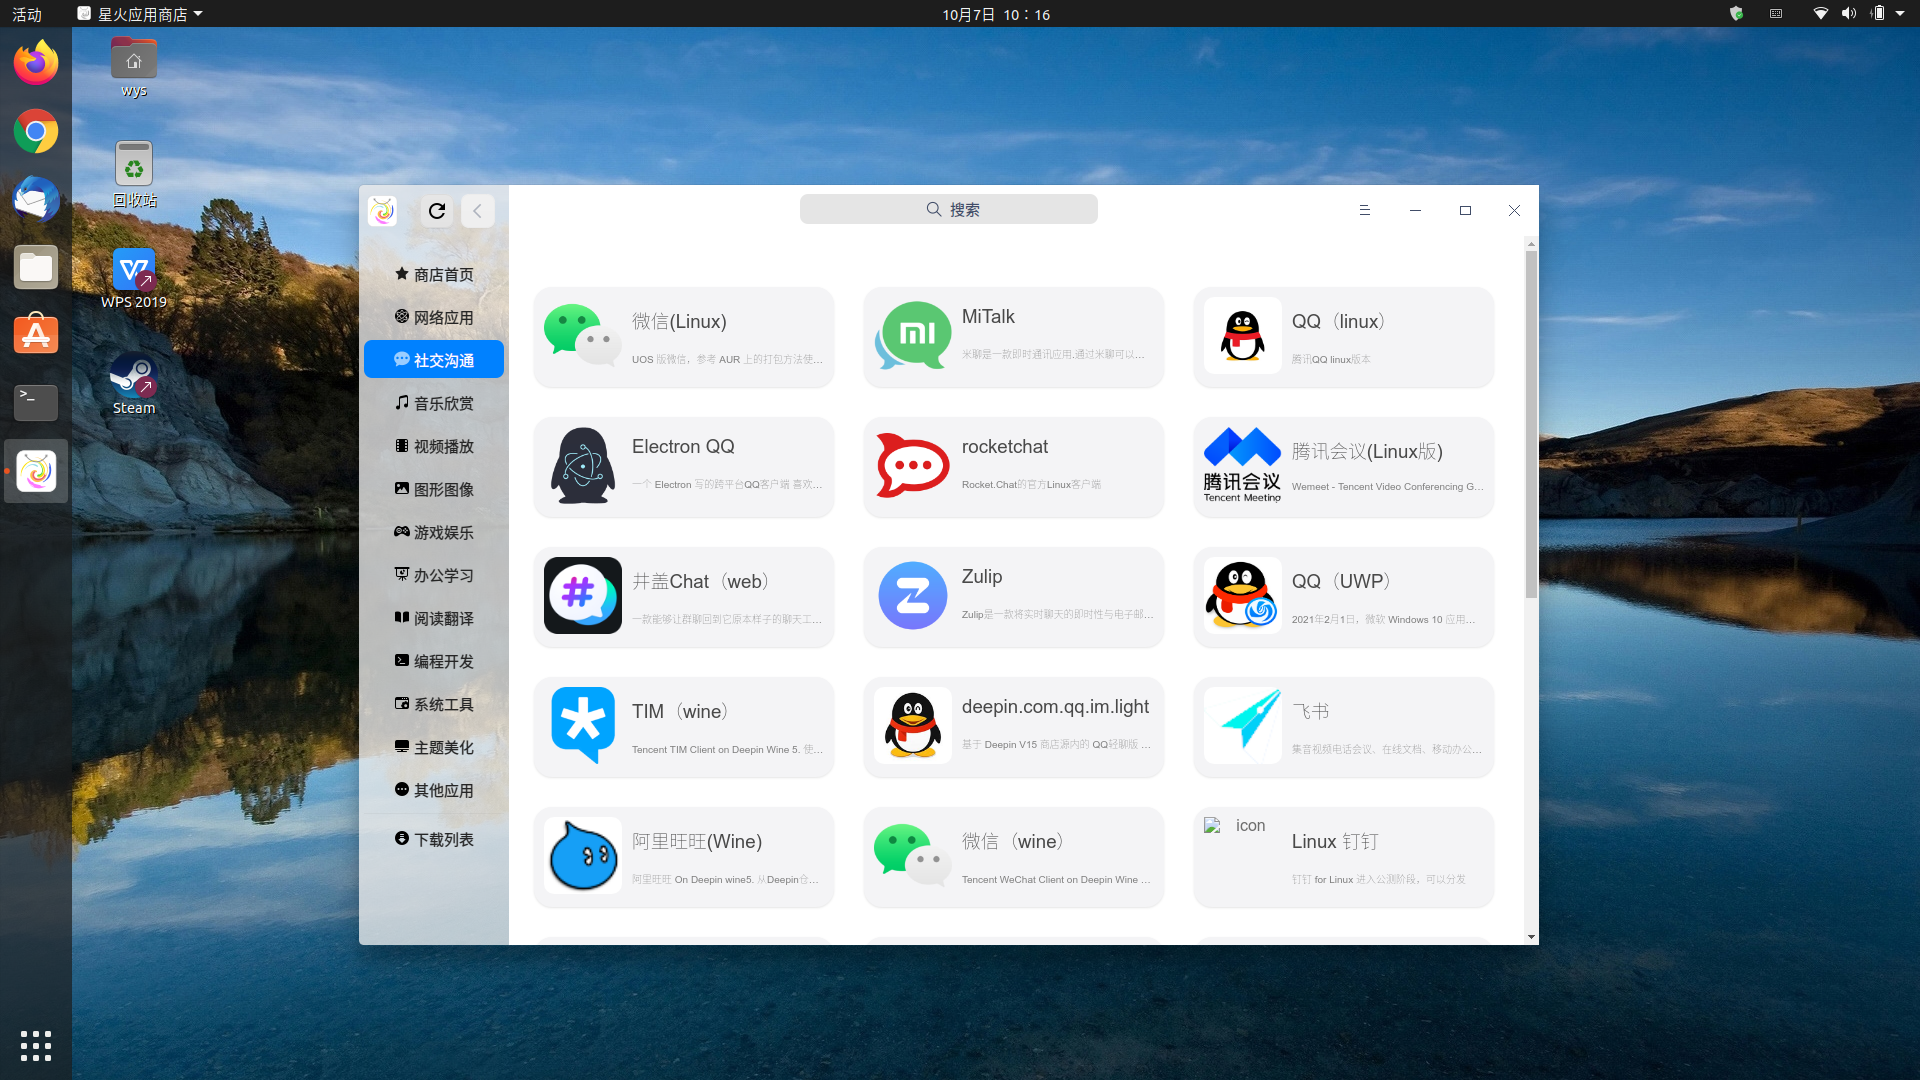Image resolution: width=1920 pixels, height=1080 pixels.
Task: Open the 星火应用商店 top bar menu
Action: point(140,14)
